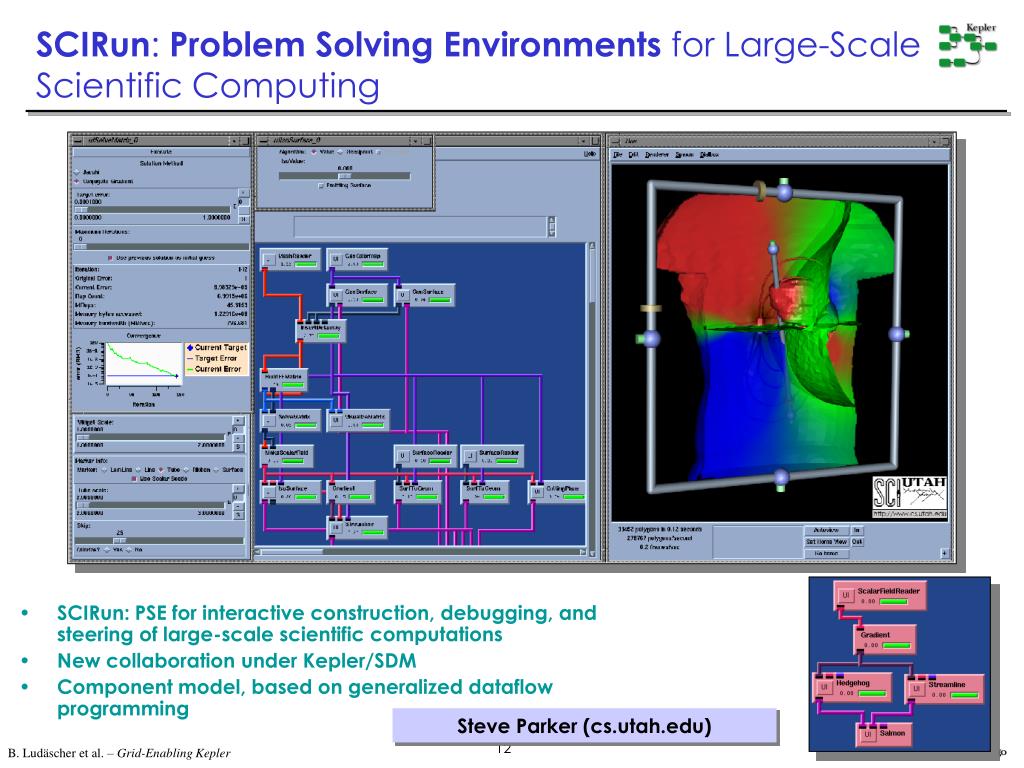Image resolution: width=1024 pixels, height=768 pixels.
Task: Choose the Yes radio button
Action: pyautogui.click(x=107, y=550)
